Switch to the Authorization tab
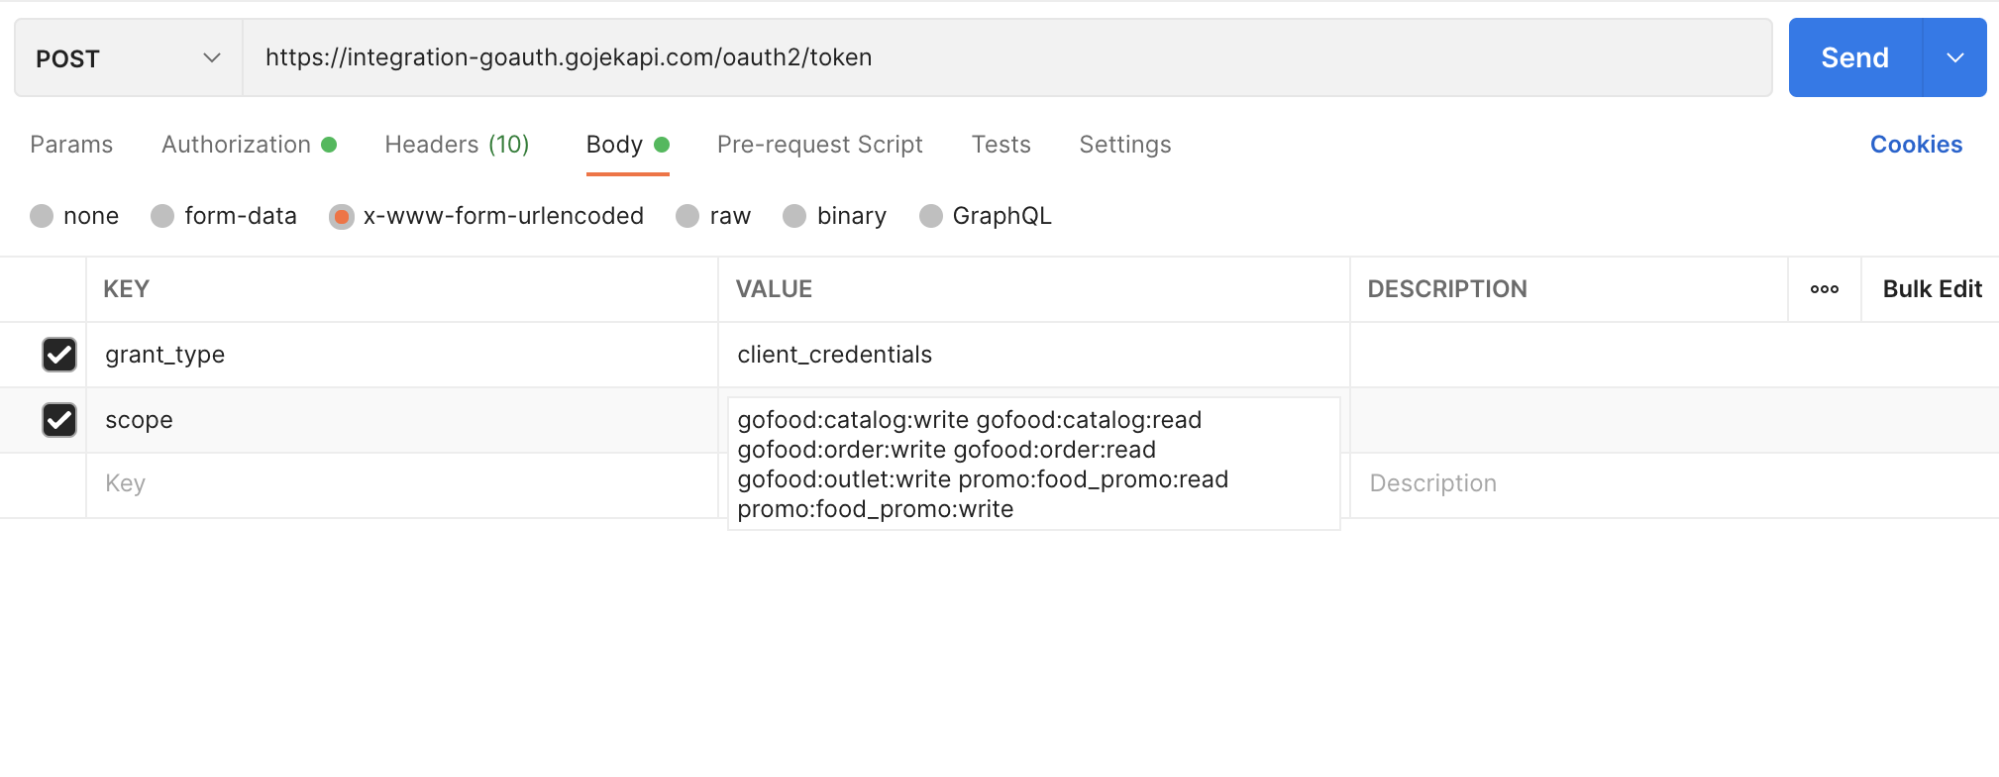 (x=249, y=145)
